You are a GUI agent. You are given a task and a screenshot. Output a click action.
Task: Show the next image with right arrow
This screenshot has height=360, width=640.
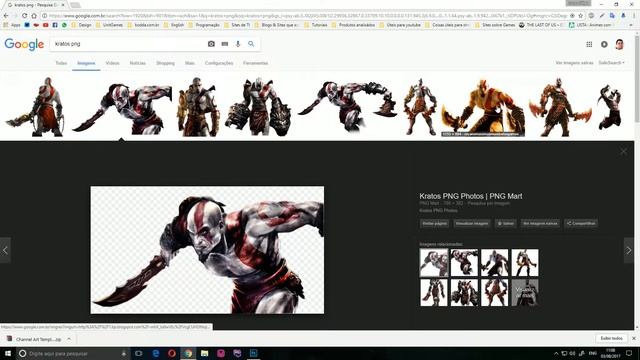pos(629,250)
